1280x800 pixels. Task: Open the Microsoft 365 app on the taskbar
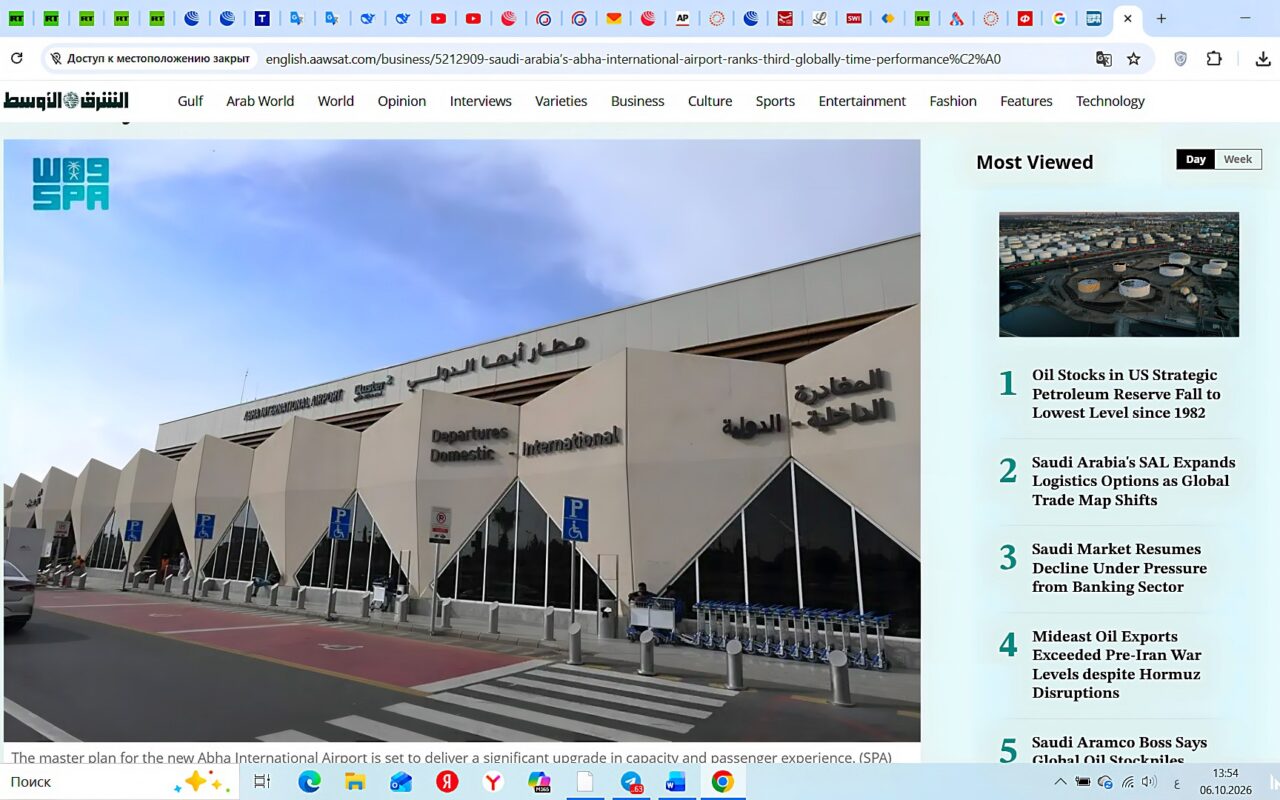click(539, 782)
